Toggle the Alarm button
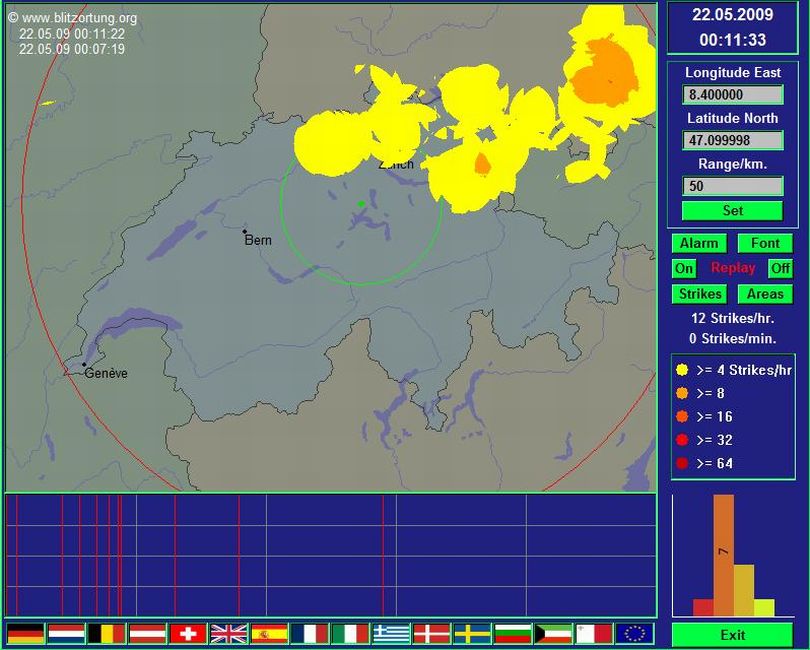The width and height of the screenshot is (810, 650). coord(699,243)
